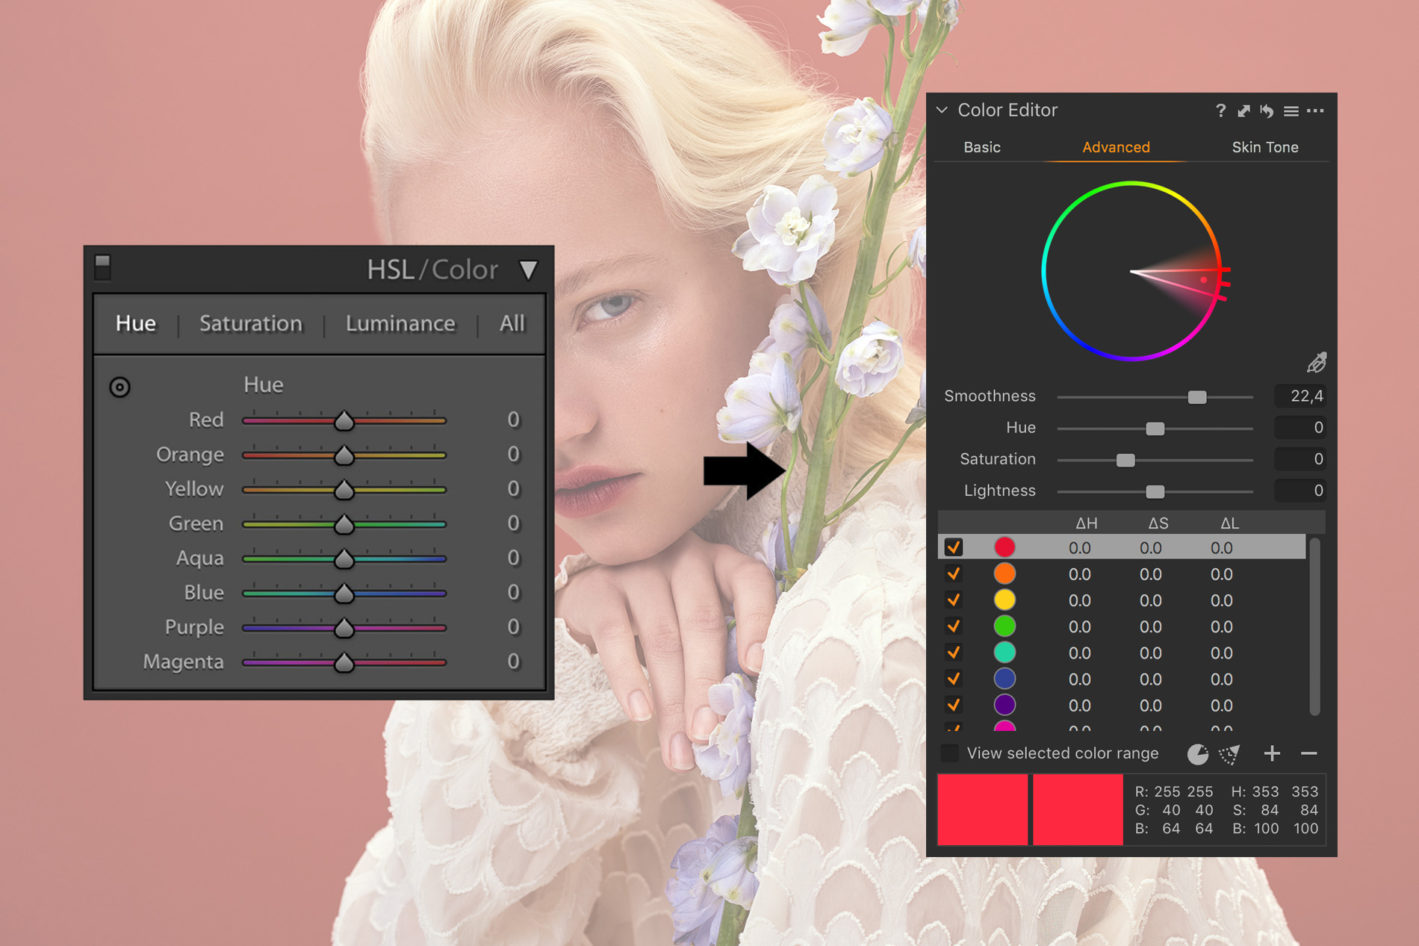The height and width of the screenshot is (946, 1419).
Task: Collapse the HSL/Color panel triangle
Action: [529, 270]
